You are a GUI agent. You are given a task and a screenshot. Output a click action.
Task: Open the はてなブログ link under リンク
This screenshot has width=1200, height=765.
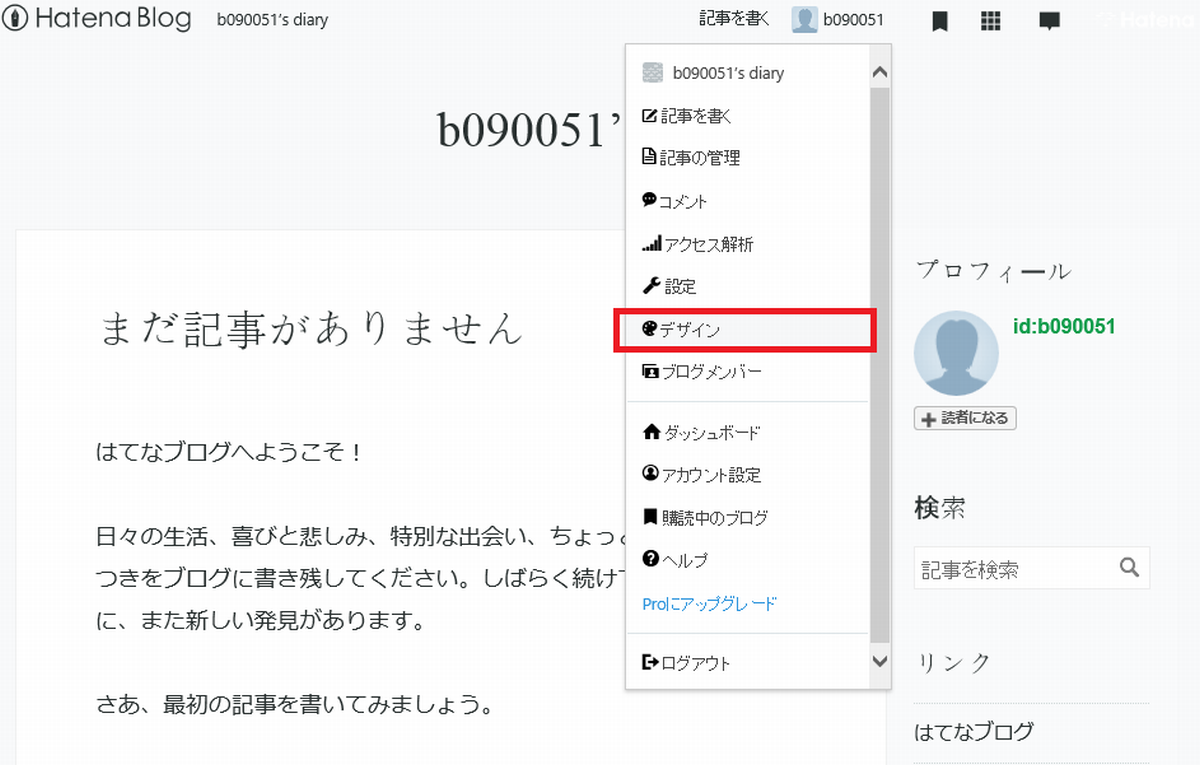coord(973,732)
